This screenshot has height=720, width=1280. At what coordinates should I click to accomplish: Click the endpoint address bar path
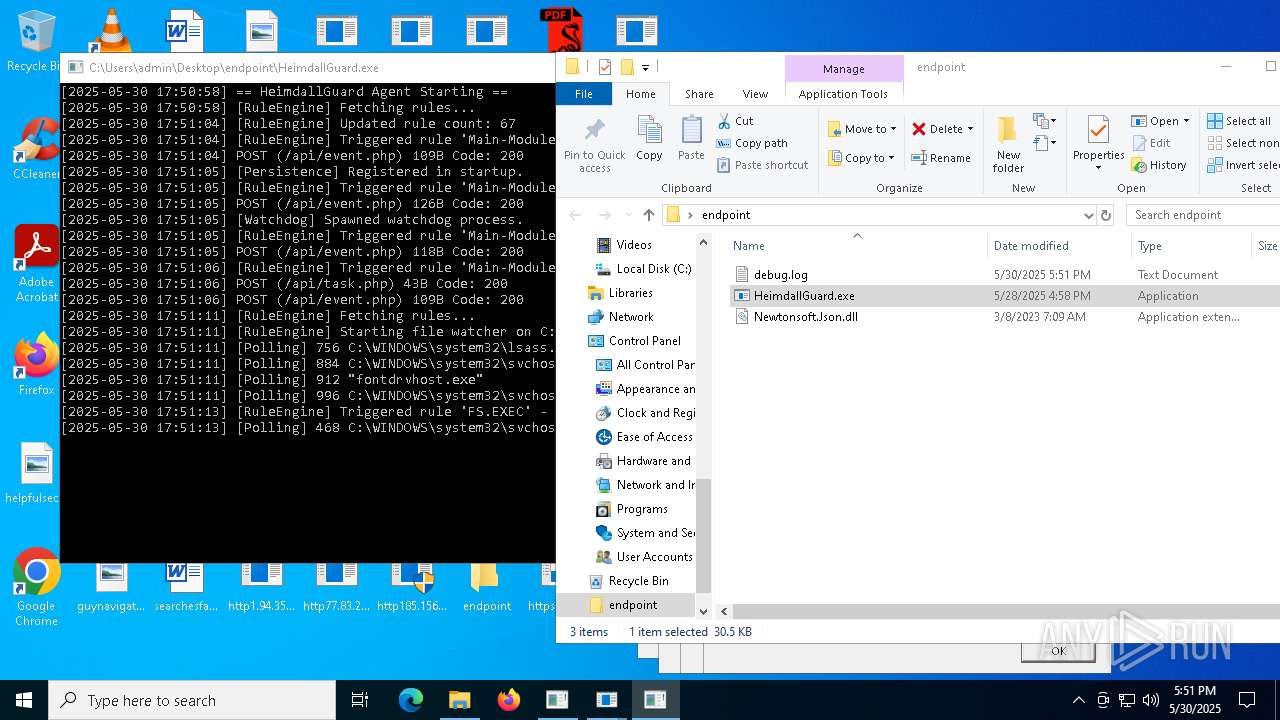pyautogui.click(x=726, y=215)
